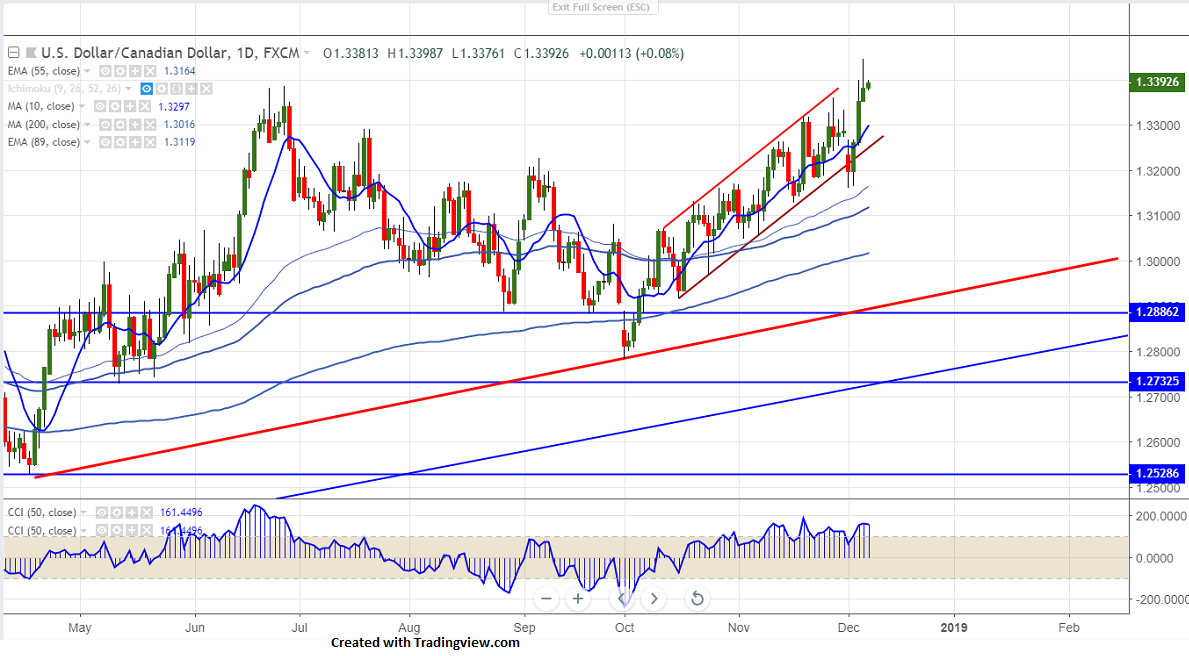1189x656 pixels.
Task: Open settings gear for EMA 55 indicator
Action: click(120, 71)
